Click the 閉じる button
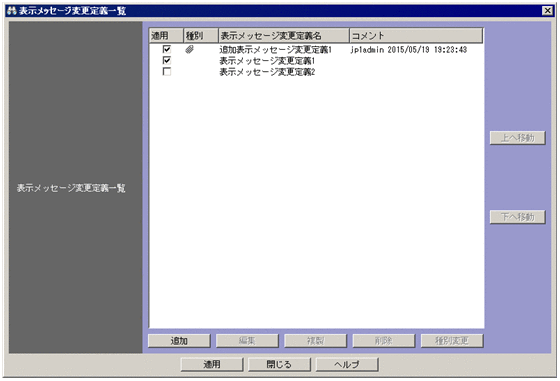 (279, 365)
